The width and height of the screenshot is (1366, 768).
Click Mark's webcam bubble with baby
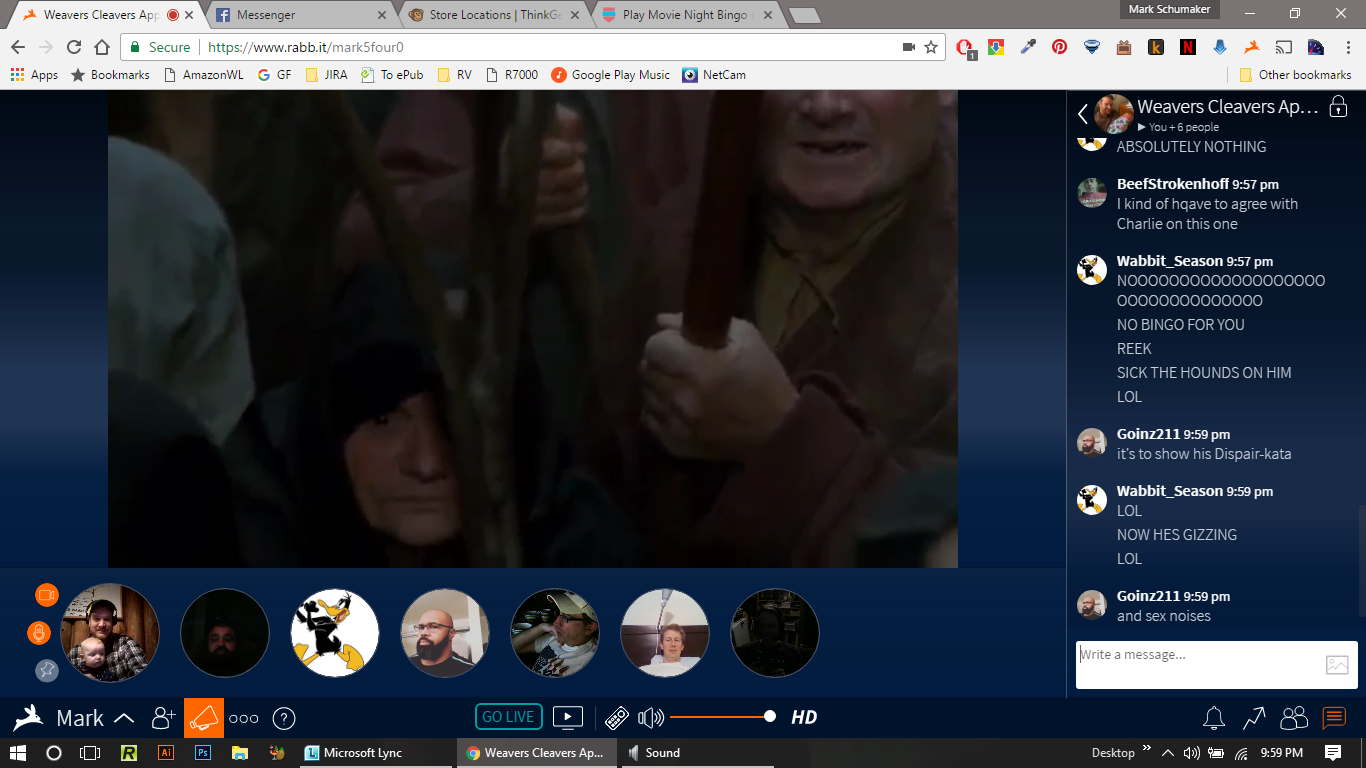click(110, 633)
